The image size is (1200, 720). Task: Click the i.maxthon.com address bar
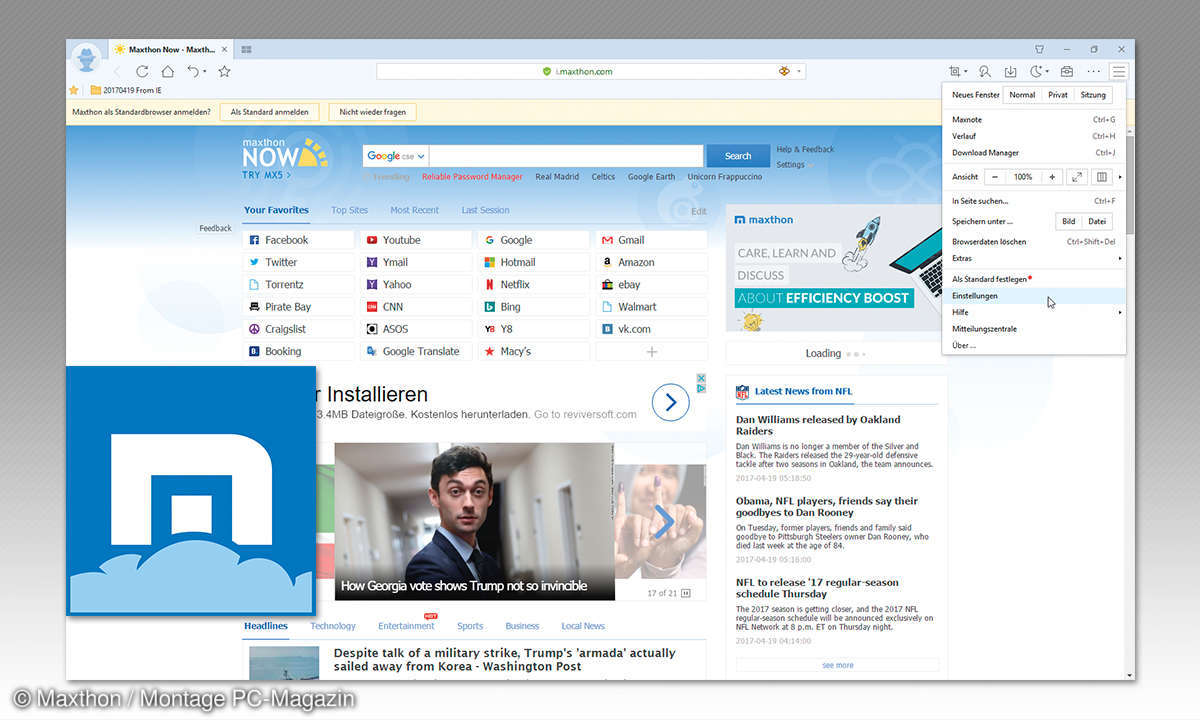pos(590,71)
